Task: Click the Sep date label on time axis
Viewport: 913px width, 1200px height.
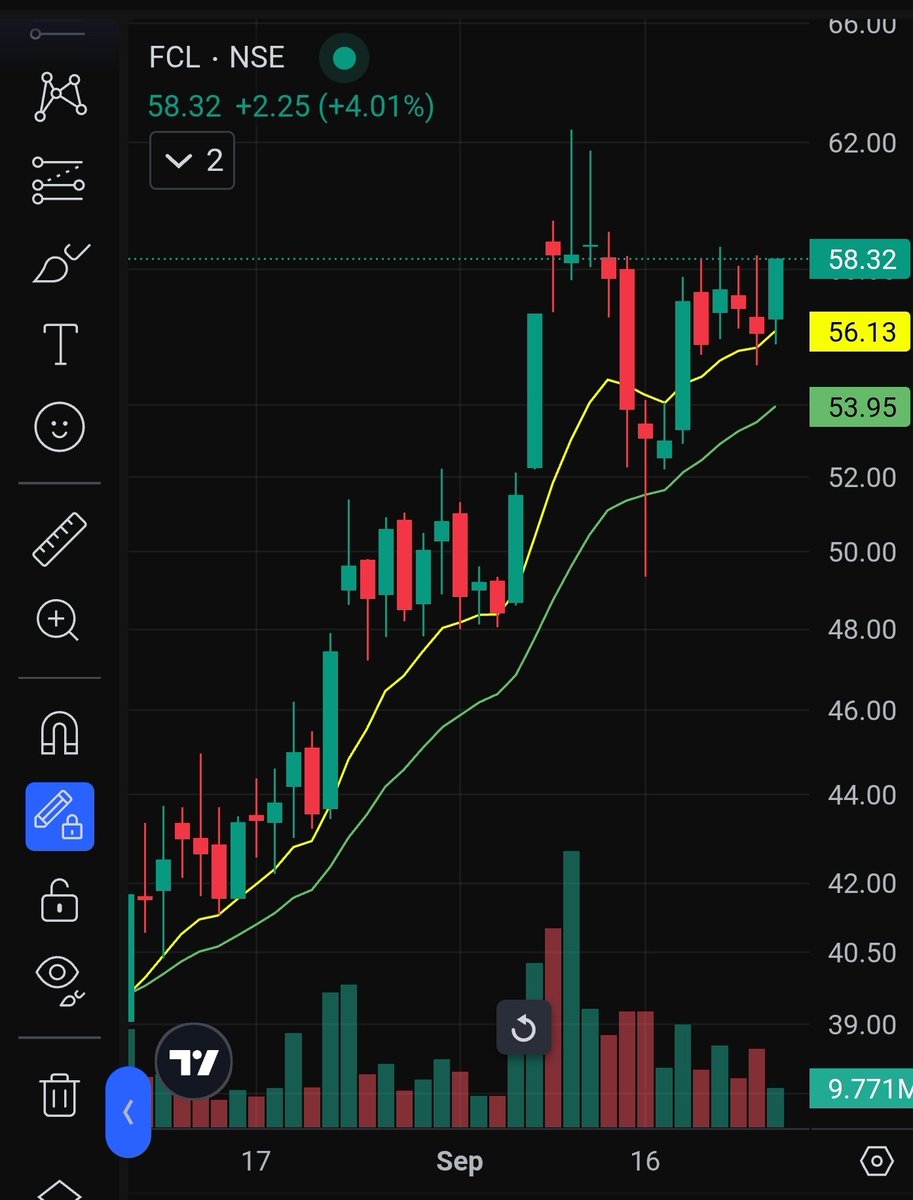Action: (459, 1161)
